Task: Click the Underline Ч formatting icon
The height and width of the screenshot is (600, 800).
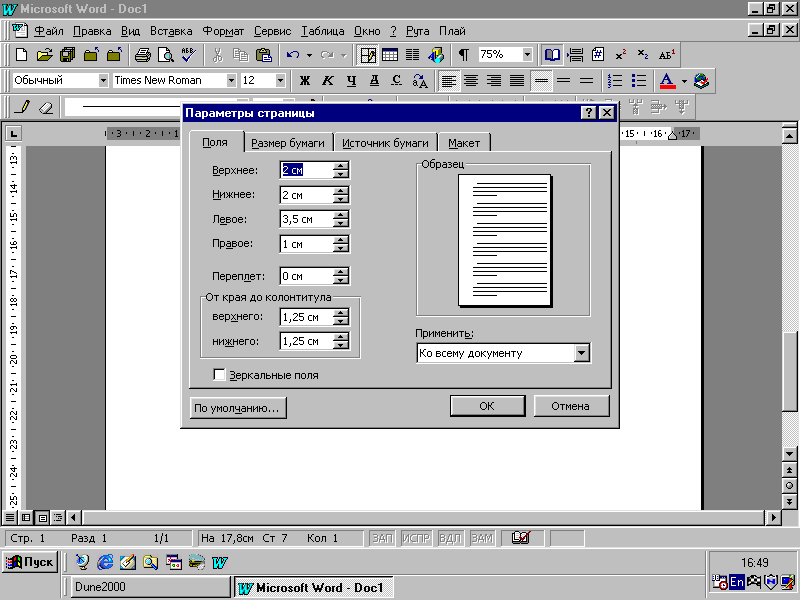Action: click(x=350, y=81)
